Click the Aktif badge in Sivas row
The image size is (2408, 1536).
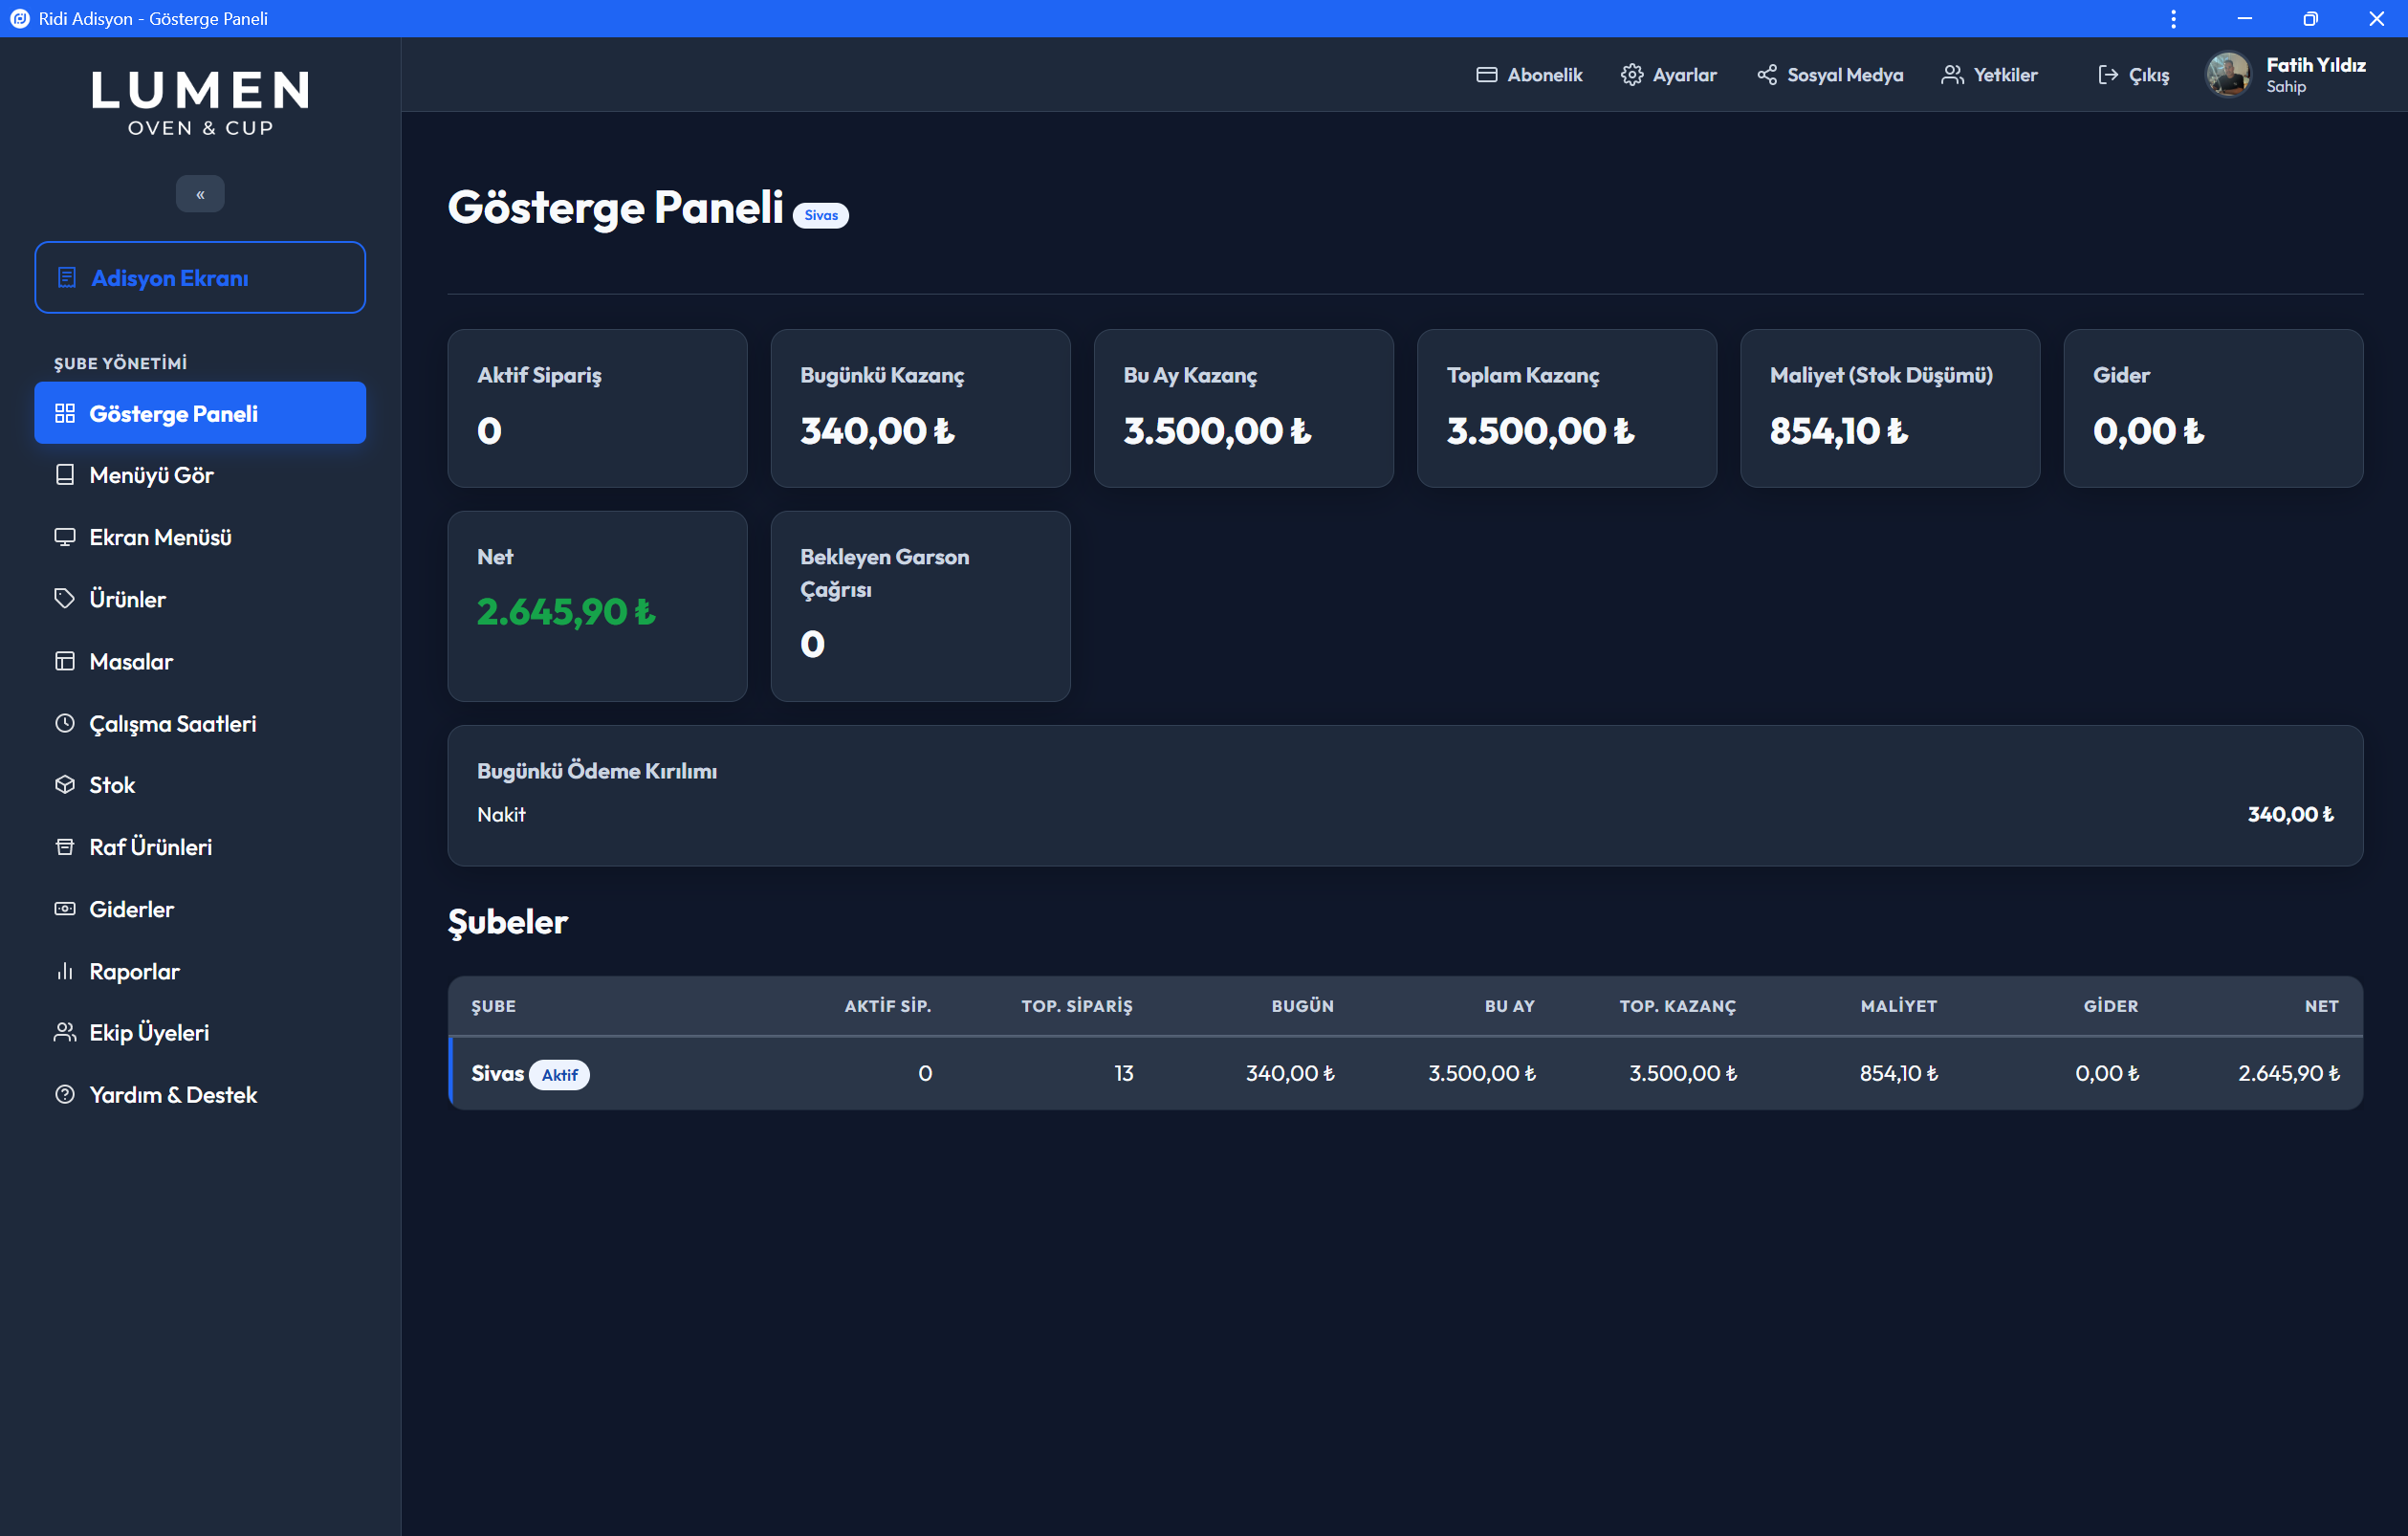tap(560, 1075)
